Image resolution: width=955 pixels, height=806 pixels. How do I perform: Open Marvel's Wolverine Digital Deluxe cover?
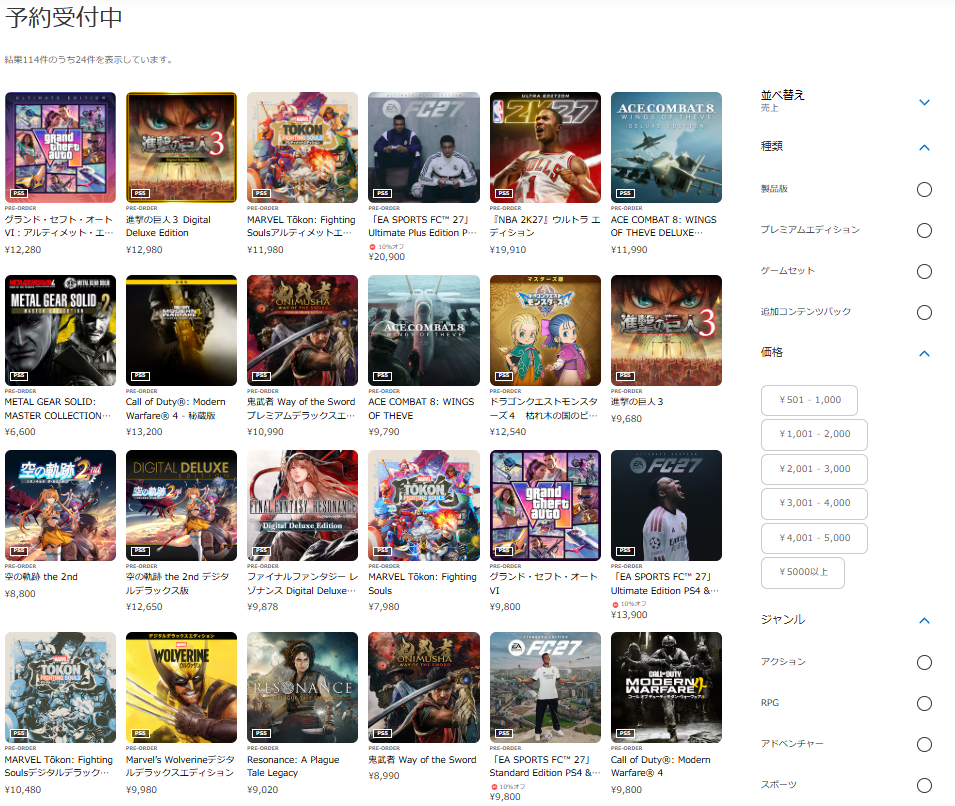(181, 687)
